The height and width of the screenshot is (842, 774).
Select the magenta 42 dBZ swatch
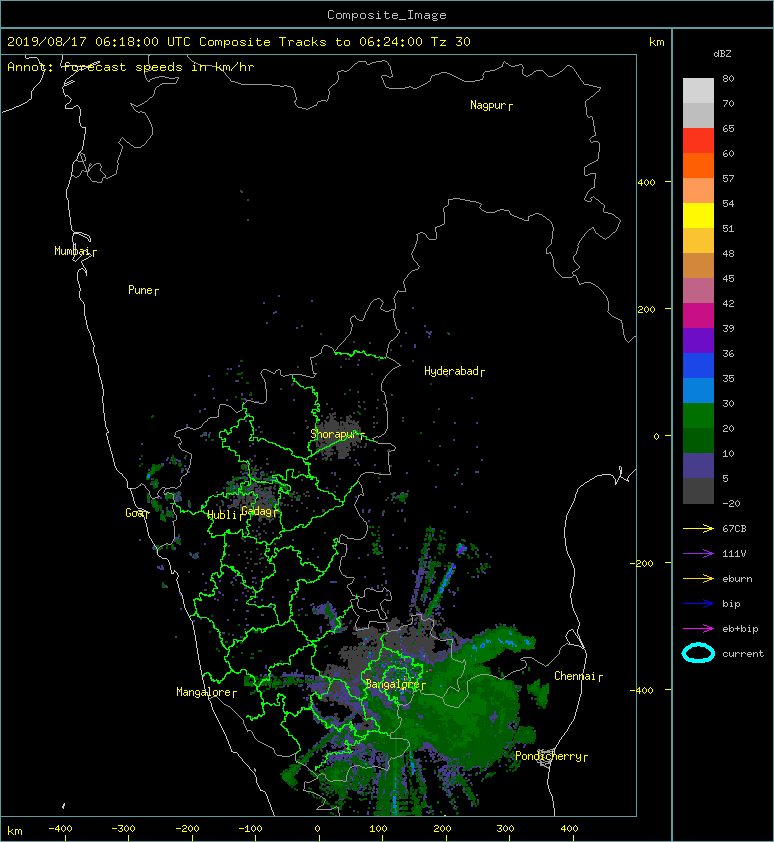[x=698, y=315]
